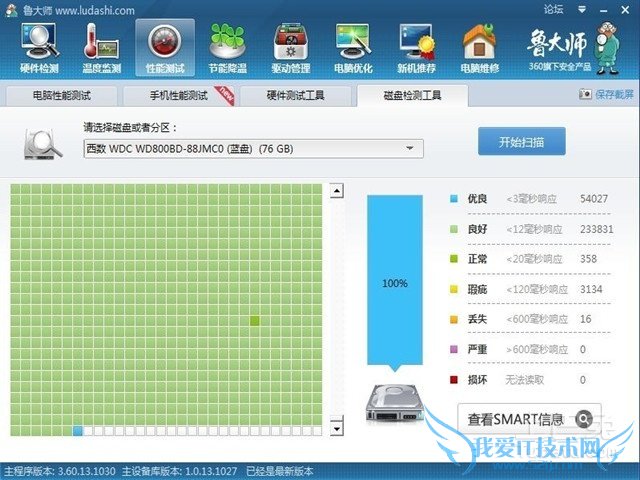Click the hard drive image below progress bar

tap(394, 403)
